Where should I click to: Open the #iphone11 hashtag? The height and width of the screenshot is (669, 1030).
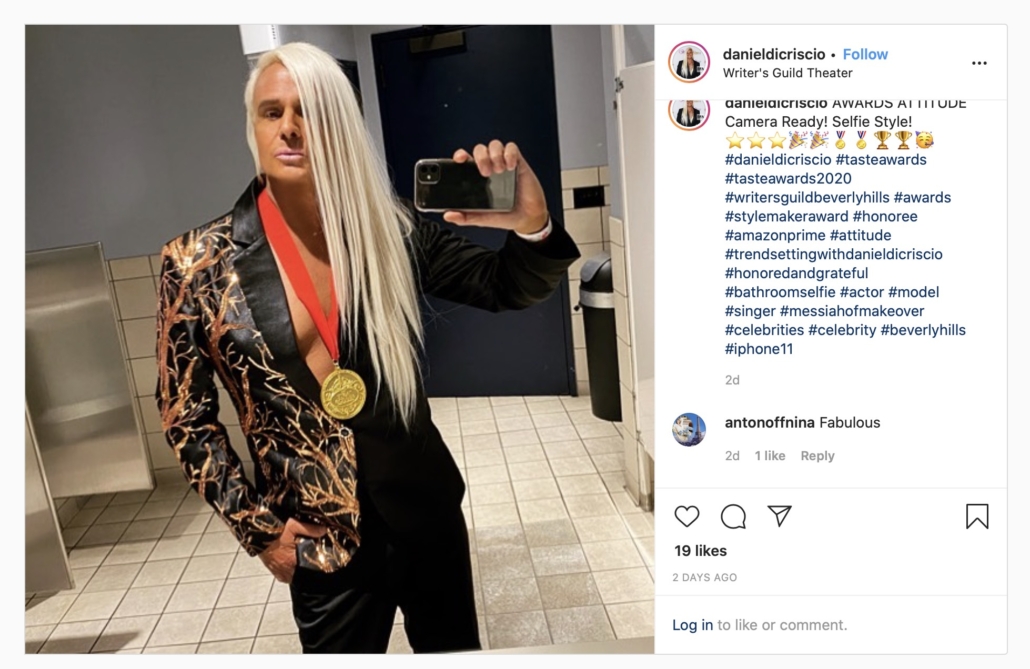759,349
